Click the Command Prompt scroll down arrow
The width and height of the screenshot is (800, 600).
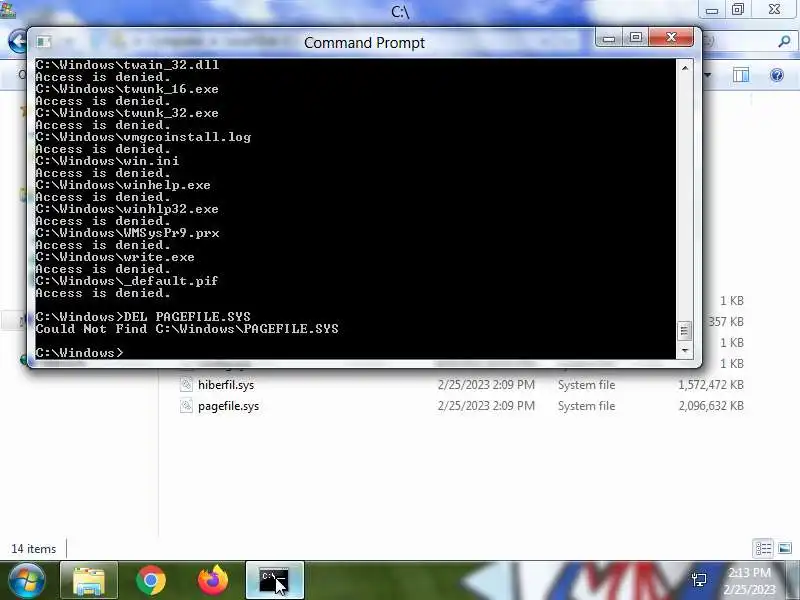point(685,351)
